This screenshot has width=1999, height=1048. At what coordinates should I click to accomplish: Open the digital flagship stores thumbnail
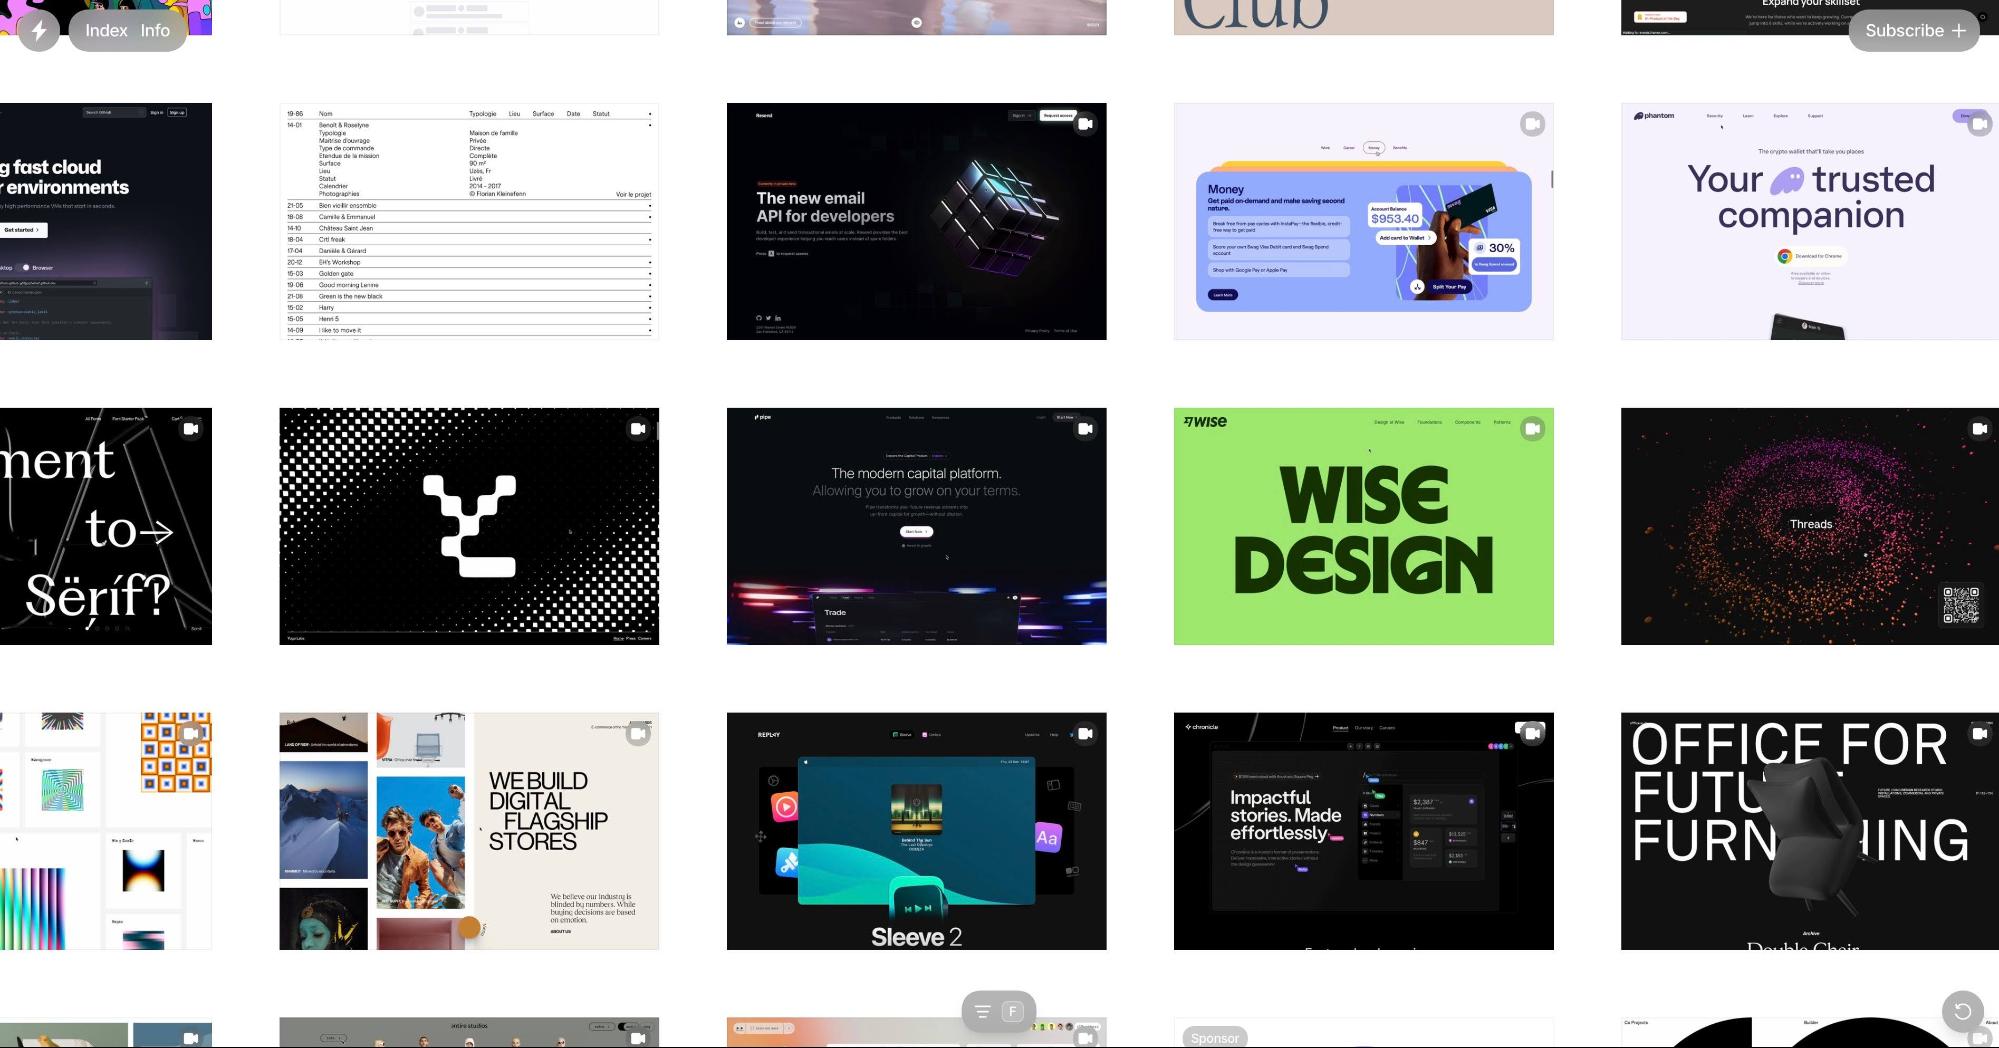coord(468,831)
